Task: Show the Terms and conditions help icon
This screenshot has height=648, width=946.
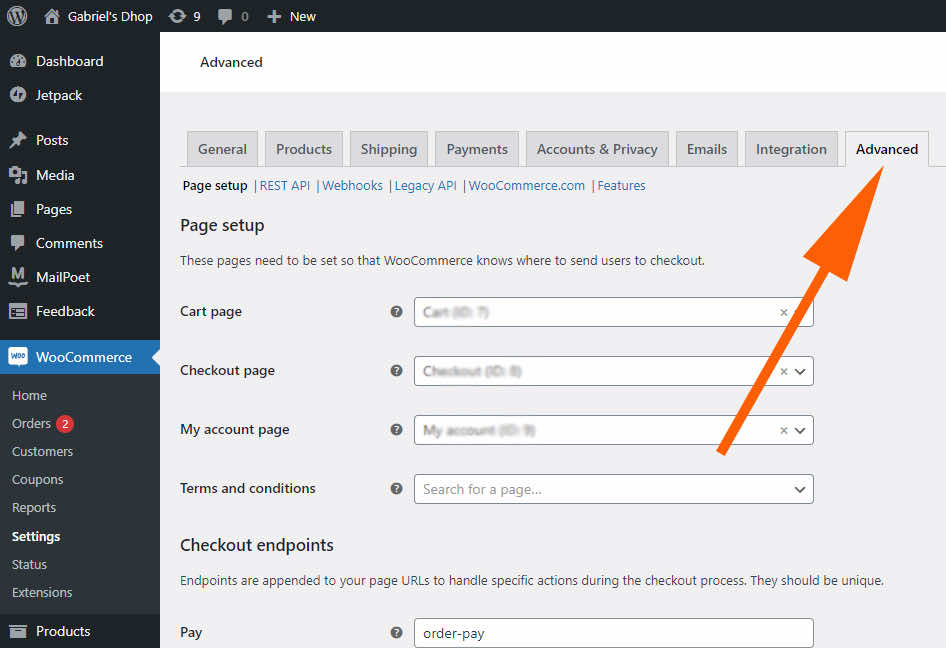Action: tap(396, 488)
